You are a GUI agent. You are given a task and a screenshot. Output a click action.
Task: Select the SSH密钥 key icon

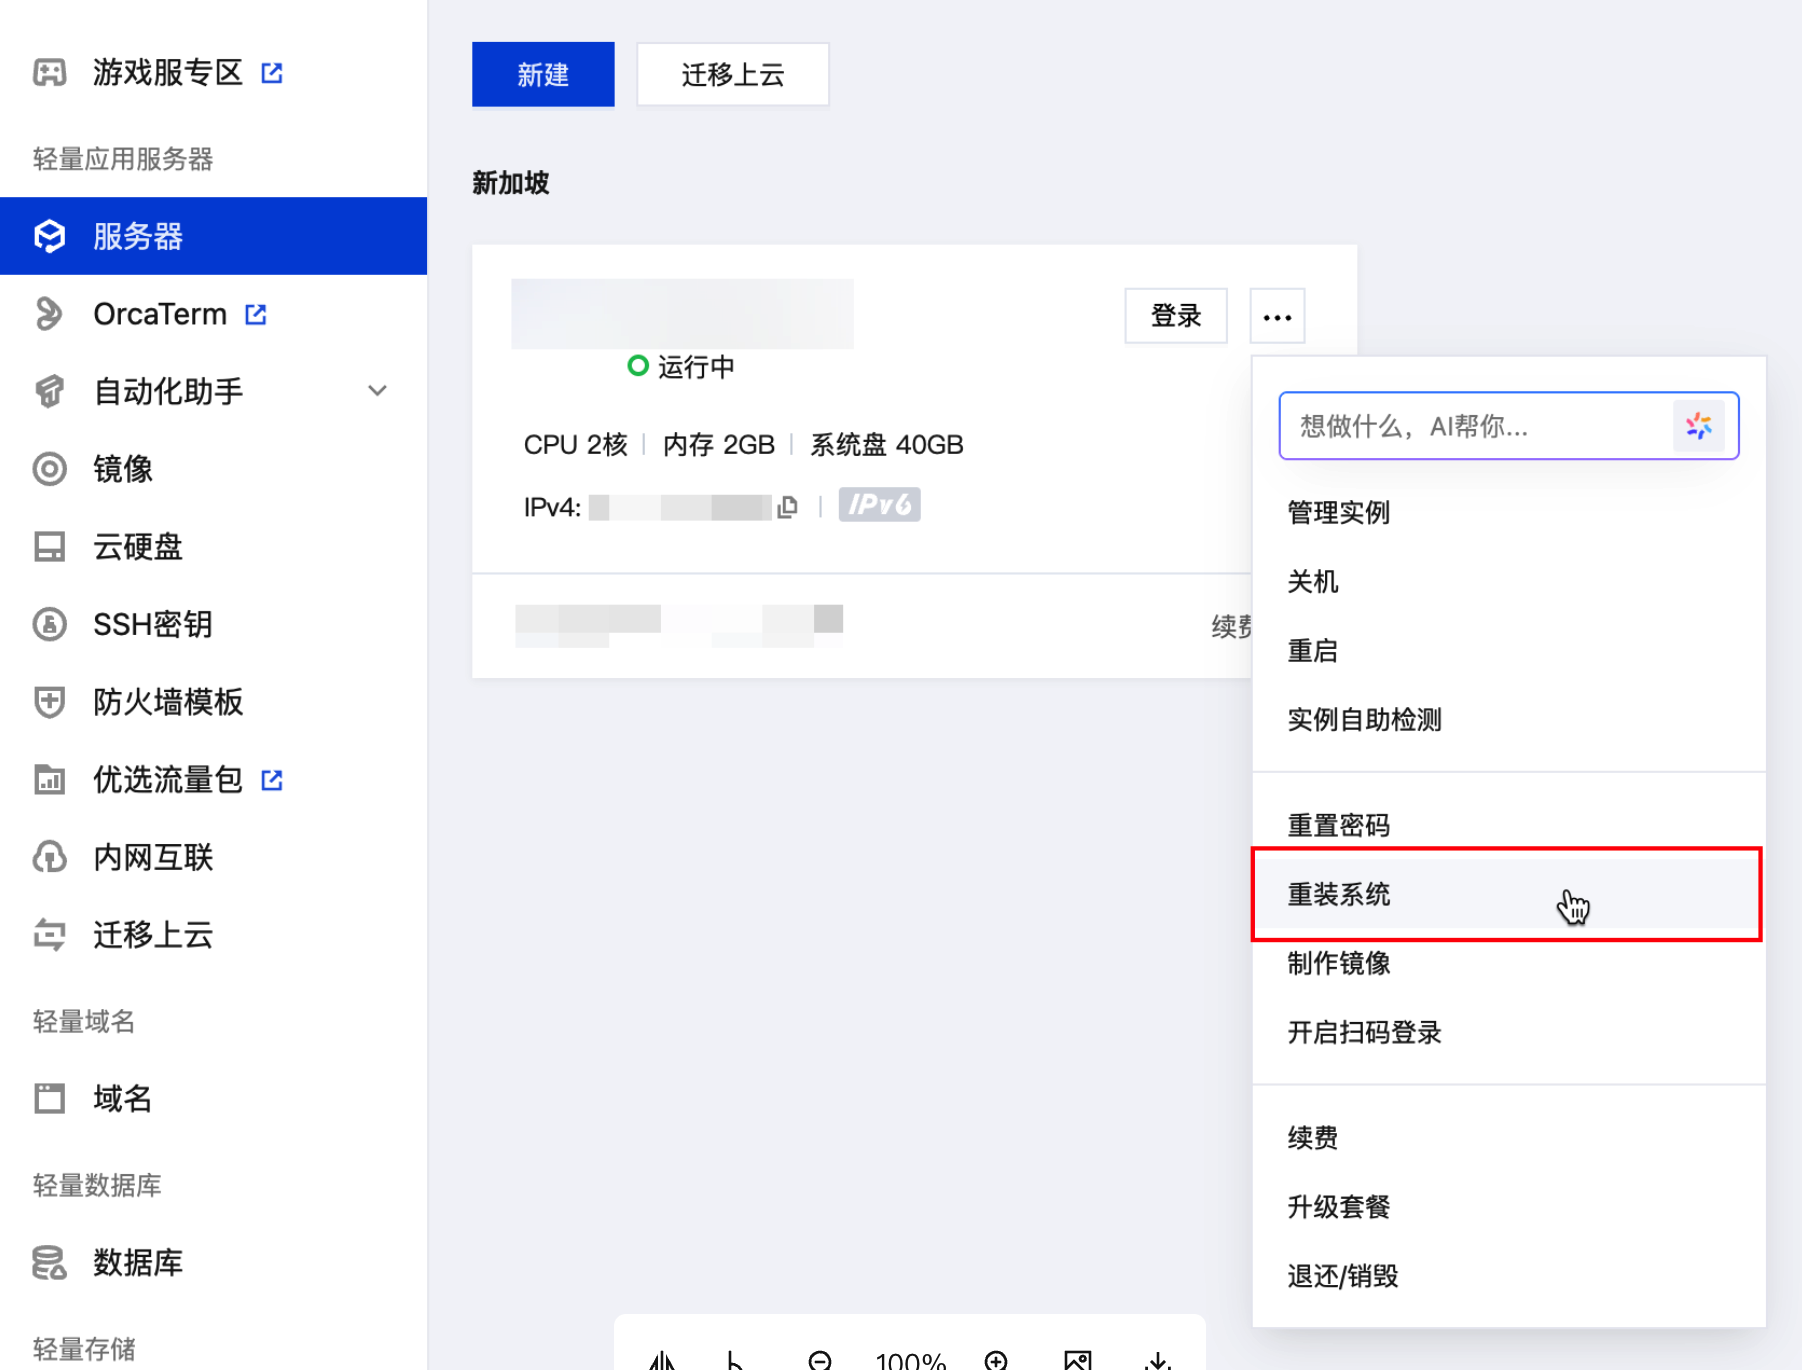(49, 624)
